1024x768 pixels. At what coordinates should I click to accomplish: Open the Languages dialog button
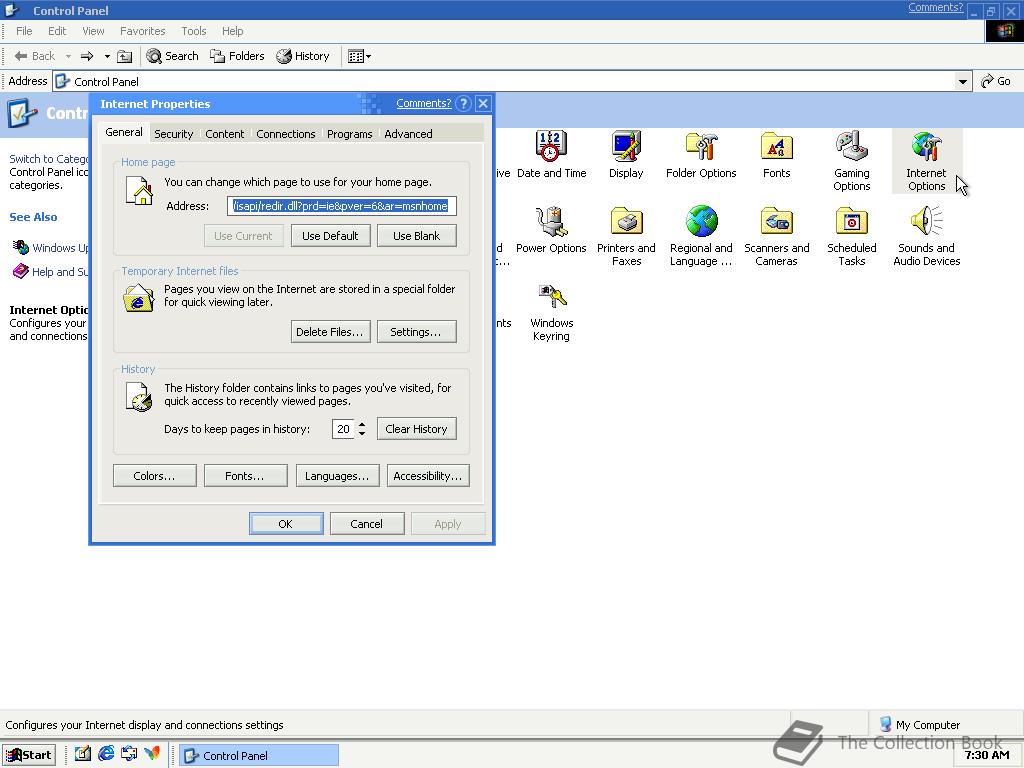click(x=337, y=476)
